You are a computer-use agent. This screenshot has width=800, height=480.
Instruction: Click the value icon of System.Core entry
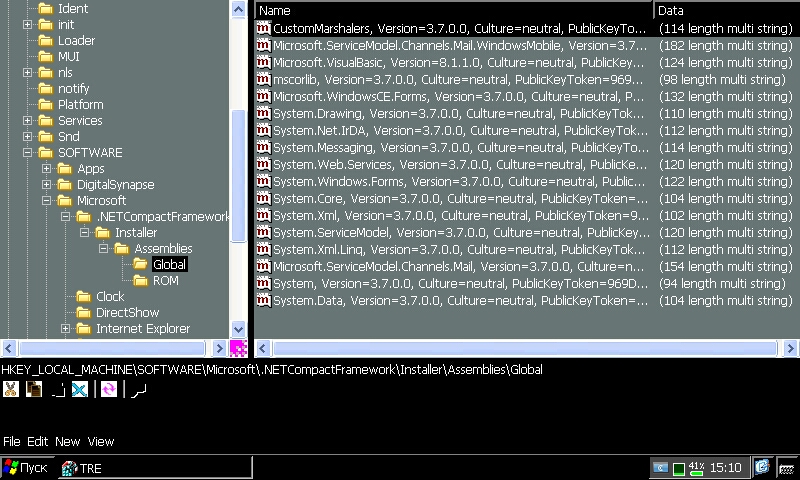[x=263, y=198]
